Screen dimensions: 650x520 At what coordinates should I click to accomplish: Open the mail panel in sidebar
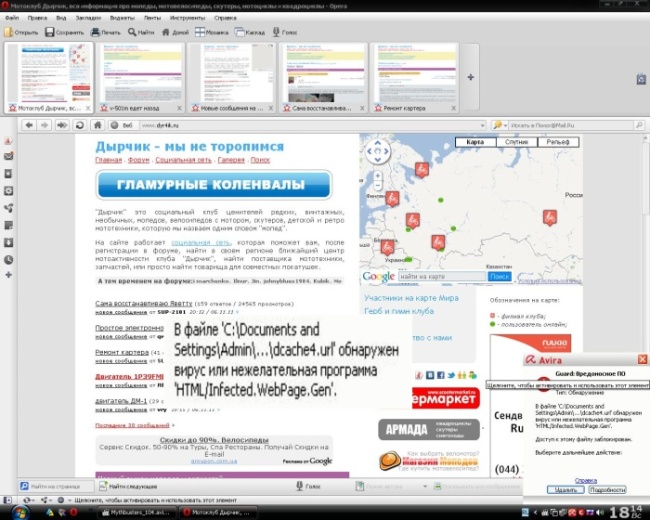8,156
